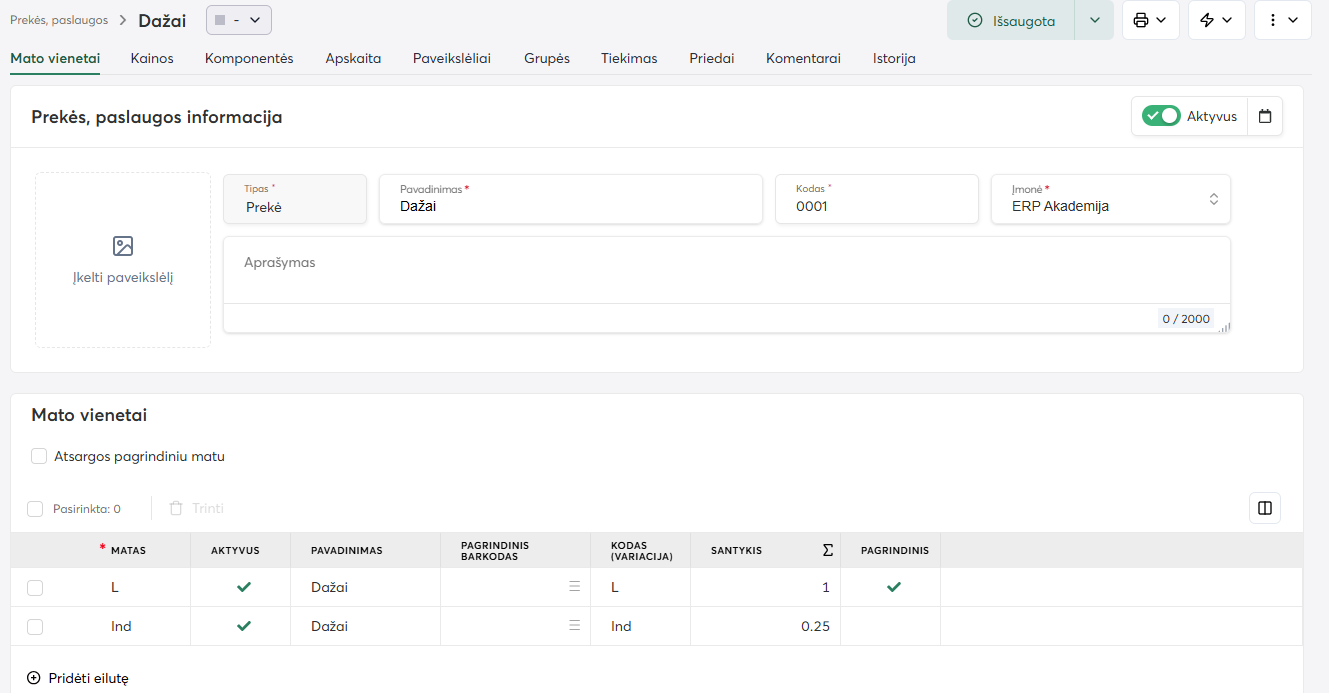Click the active checkmark in row Ind
This screenshot has height=693, width=1329.
click(244, 626)
